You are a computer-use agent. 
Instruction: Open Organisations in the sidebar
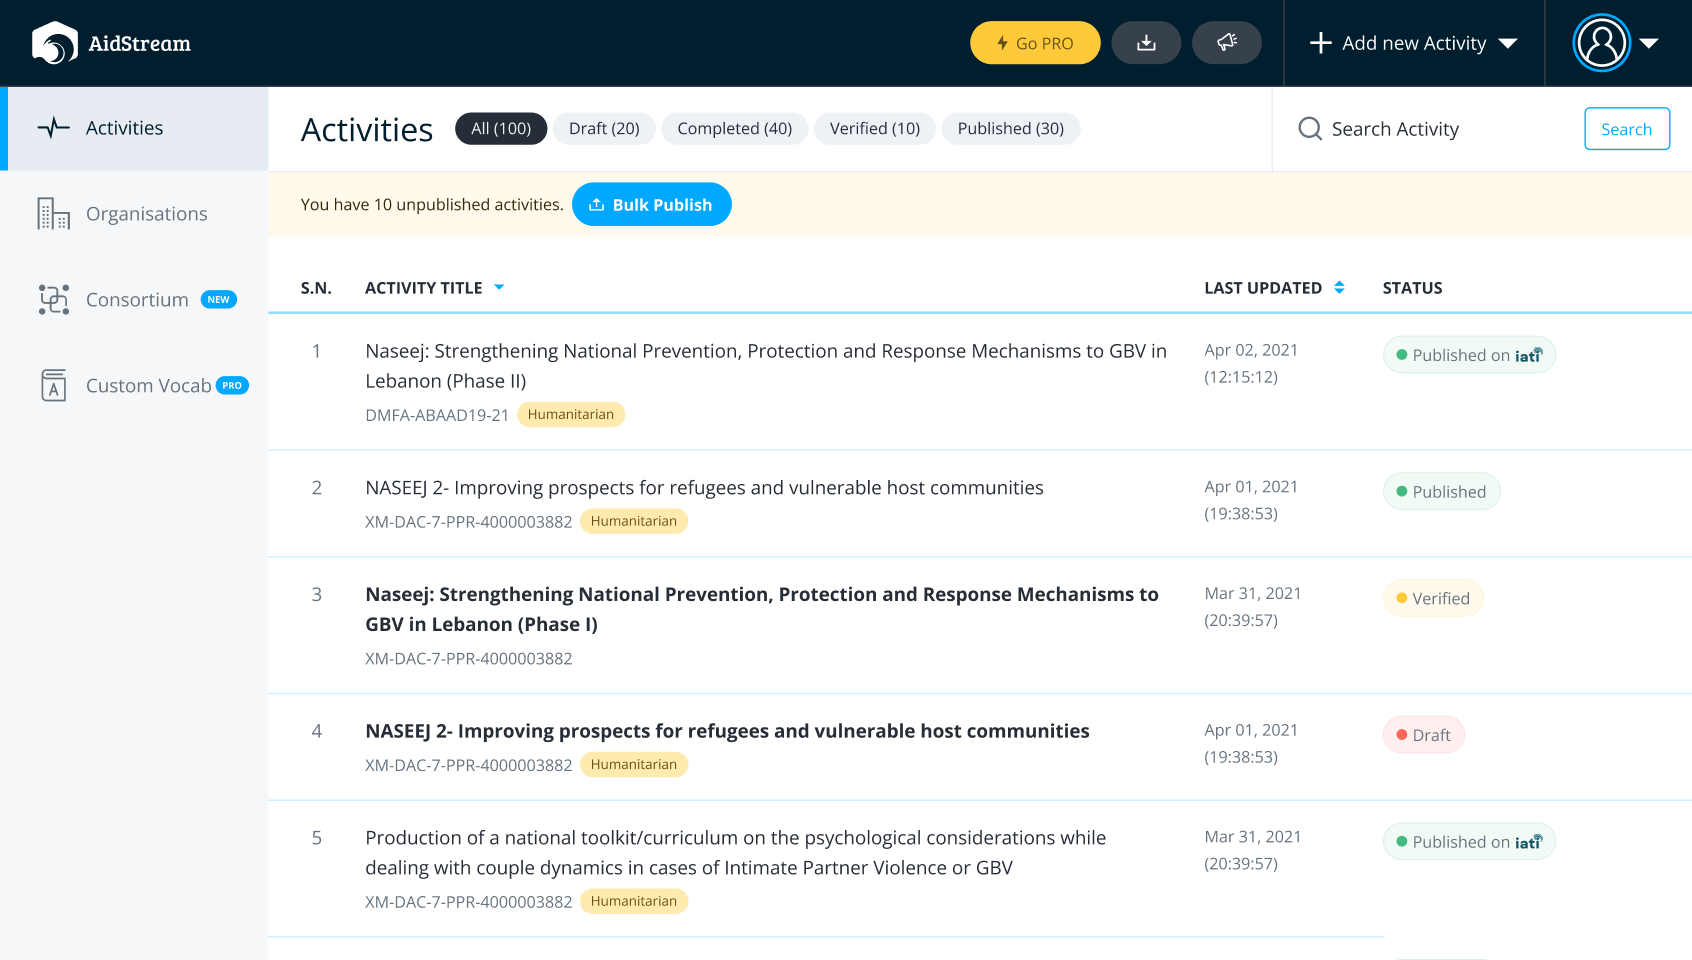(x=134, y=214)
